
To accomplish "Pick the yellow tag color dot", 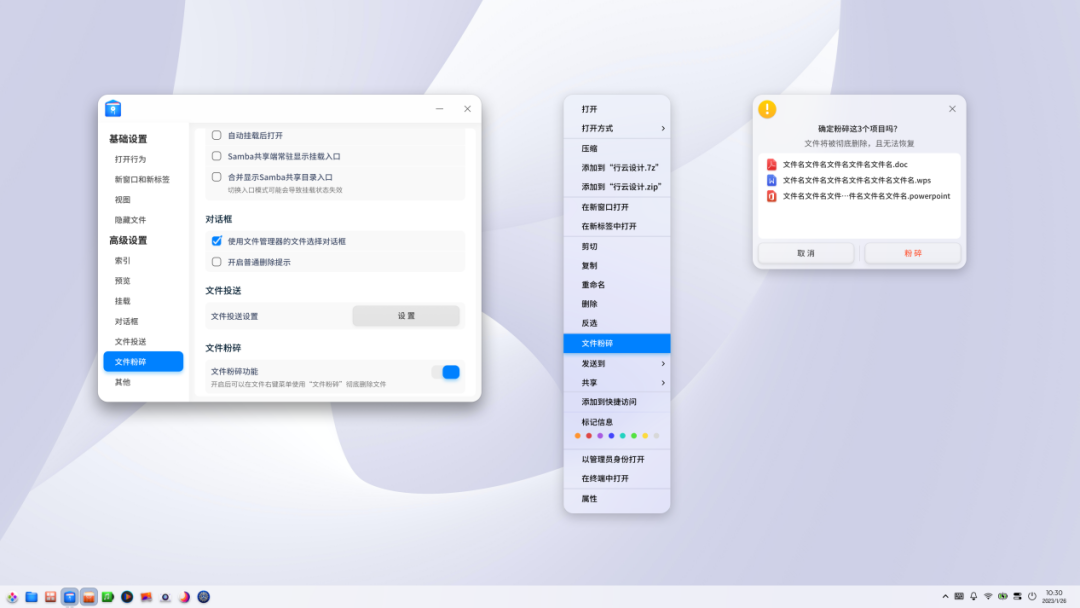I will (645, 436).
